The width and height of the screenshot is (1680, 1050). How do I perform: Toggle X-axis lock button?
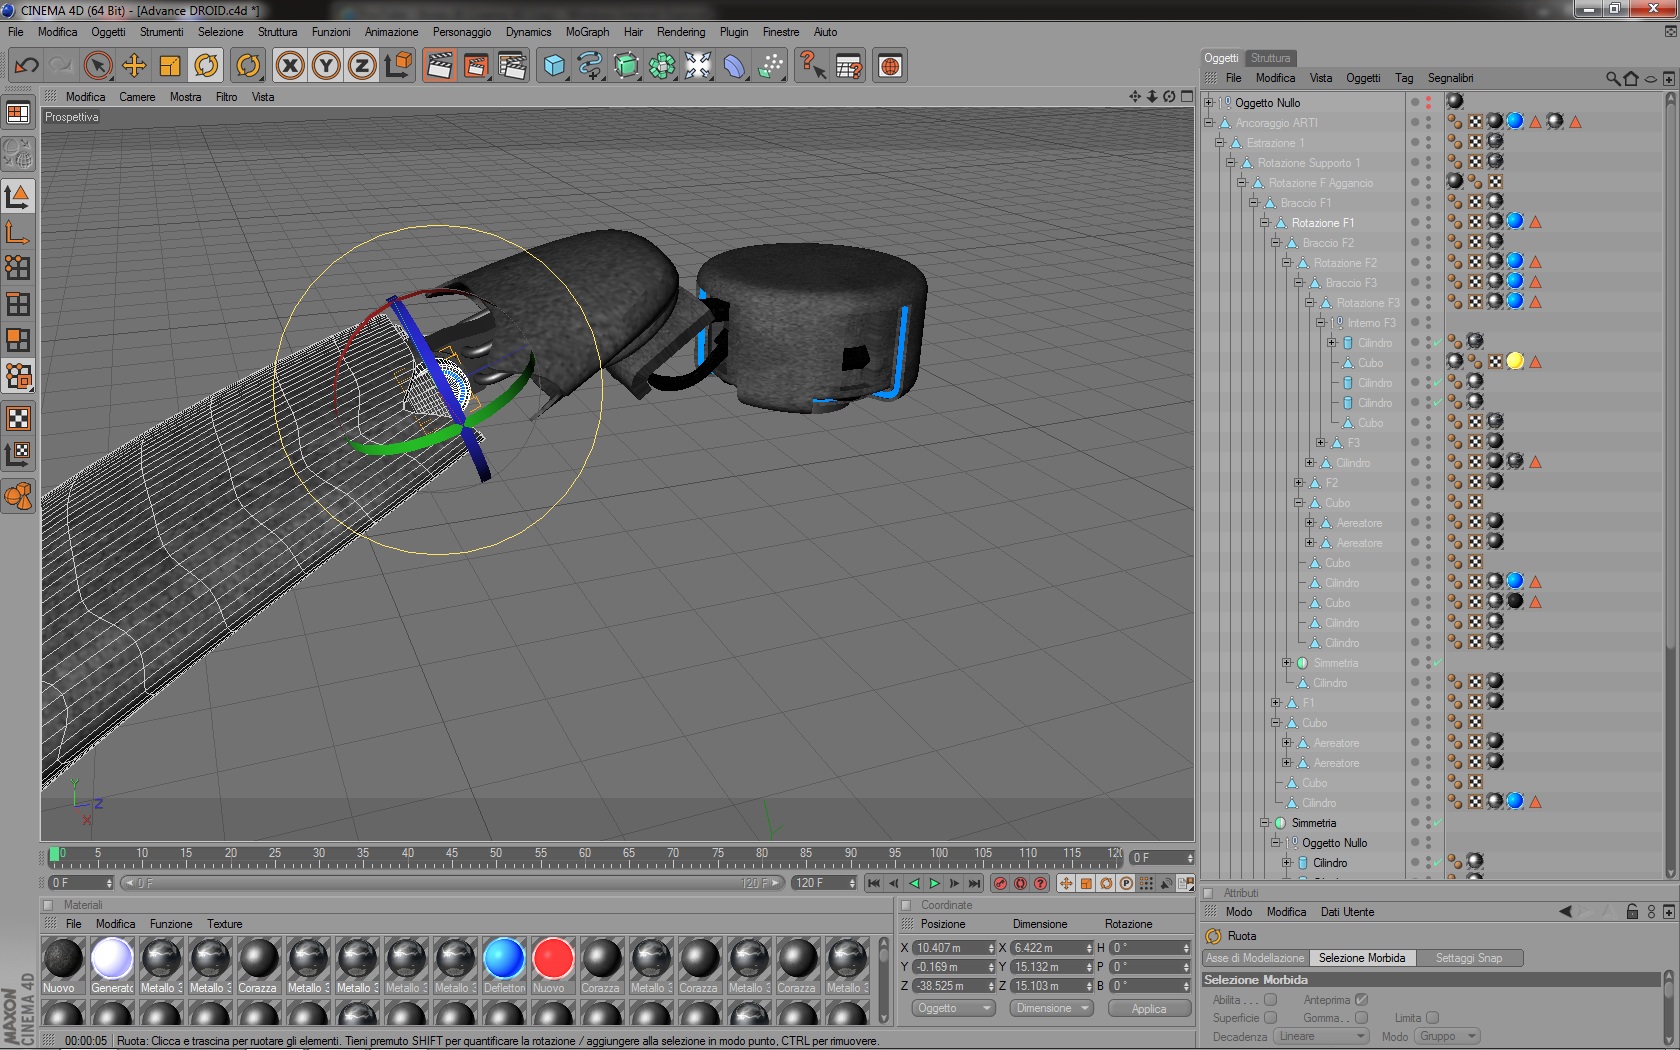point(290,66)
